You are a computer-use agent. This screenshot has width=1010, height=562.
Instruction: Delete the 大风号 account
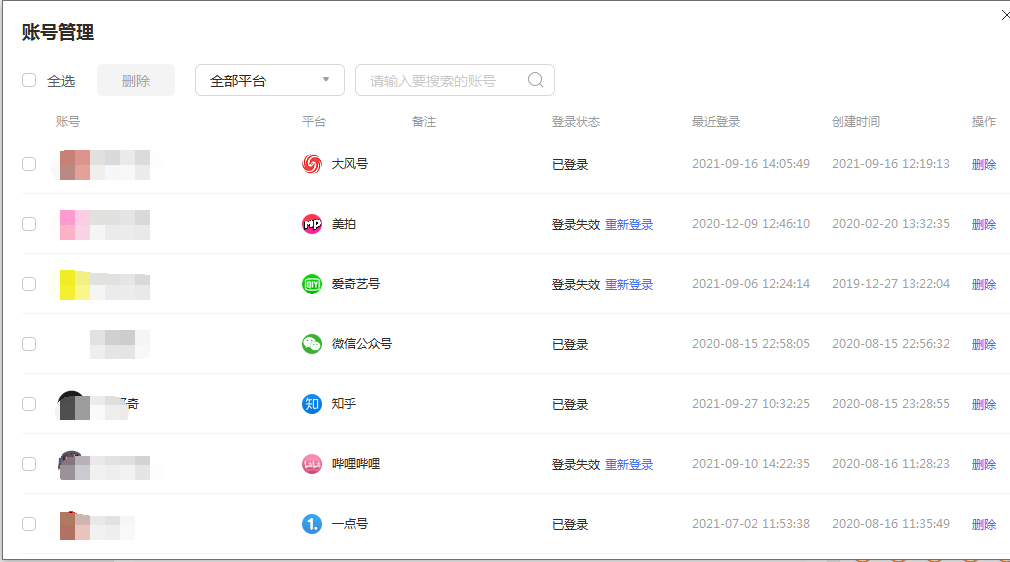[x=984, y=164]
